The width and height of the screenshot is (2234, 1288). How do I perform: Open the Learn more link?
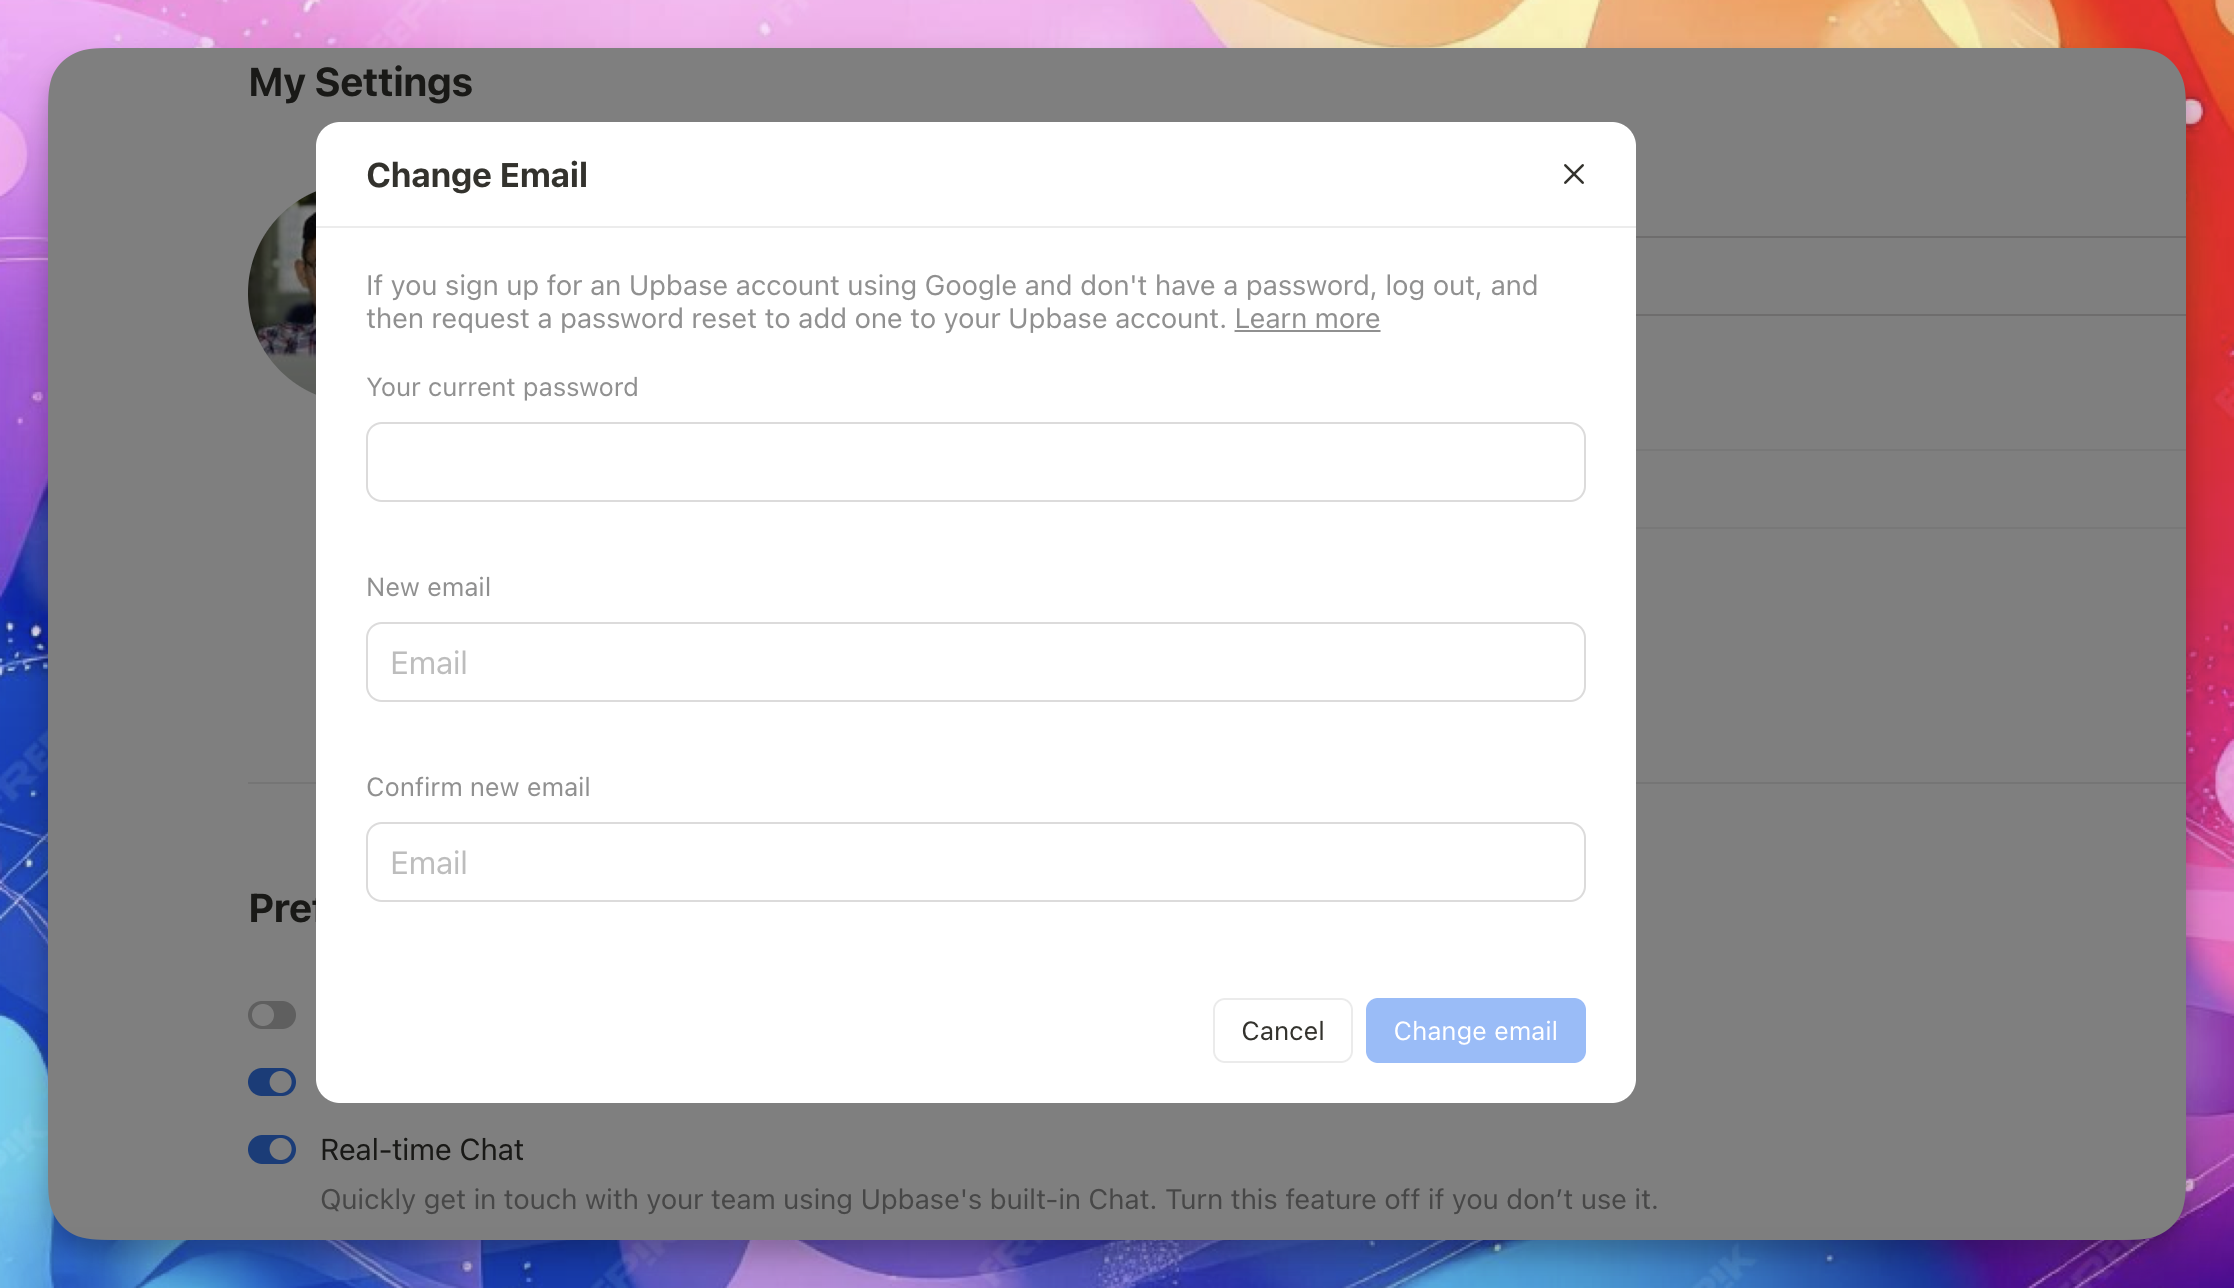click(x=1306, y=319)
